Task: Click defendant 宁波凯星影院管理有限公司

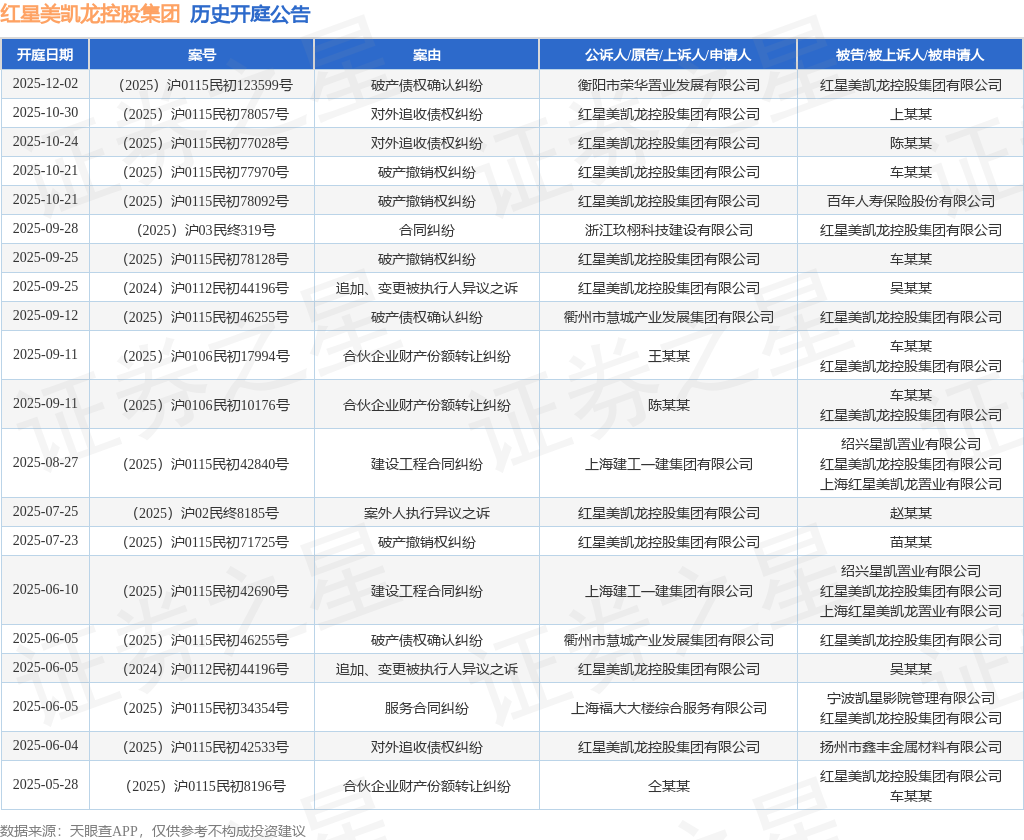Action: pos(910,698)
